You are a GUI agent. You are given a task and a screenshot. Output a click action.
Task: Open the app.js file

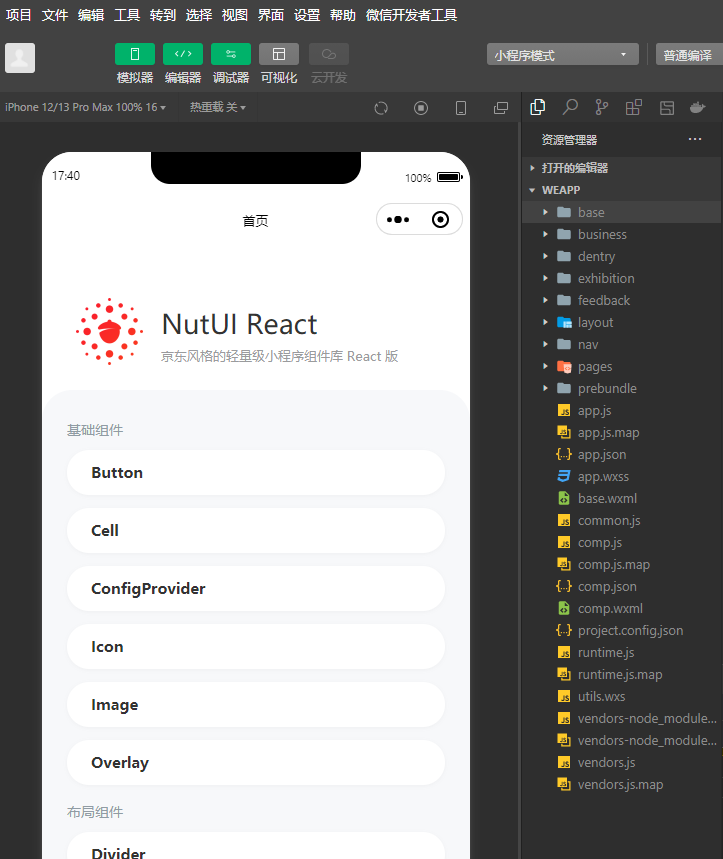pos(622,410)
